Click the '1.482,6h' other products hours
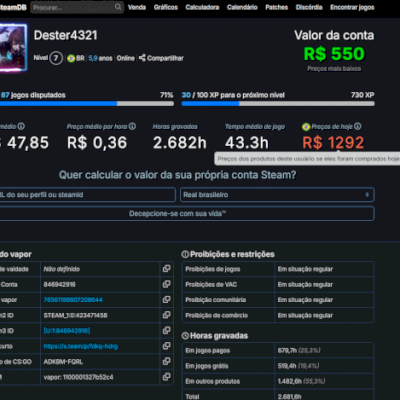 [290, 381]
